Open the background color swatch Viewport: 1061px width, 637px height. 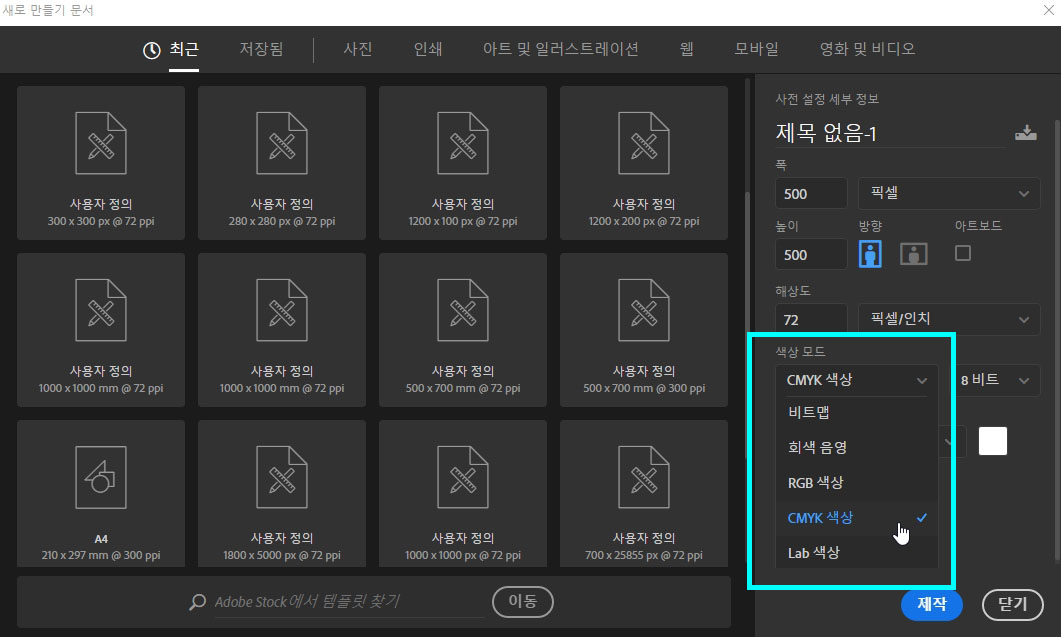click(992, 440)
